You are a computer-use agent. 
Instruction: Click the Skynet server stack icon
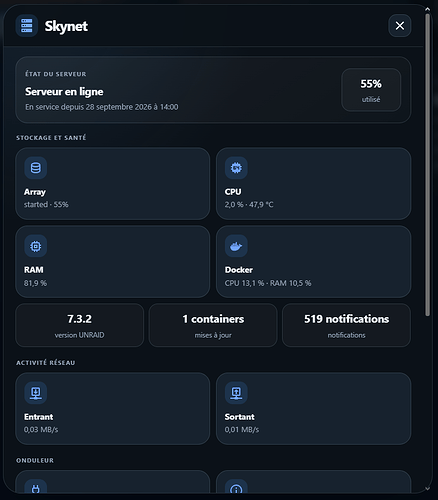[x=27, y=26]
